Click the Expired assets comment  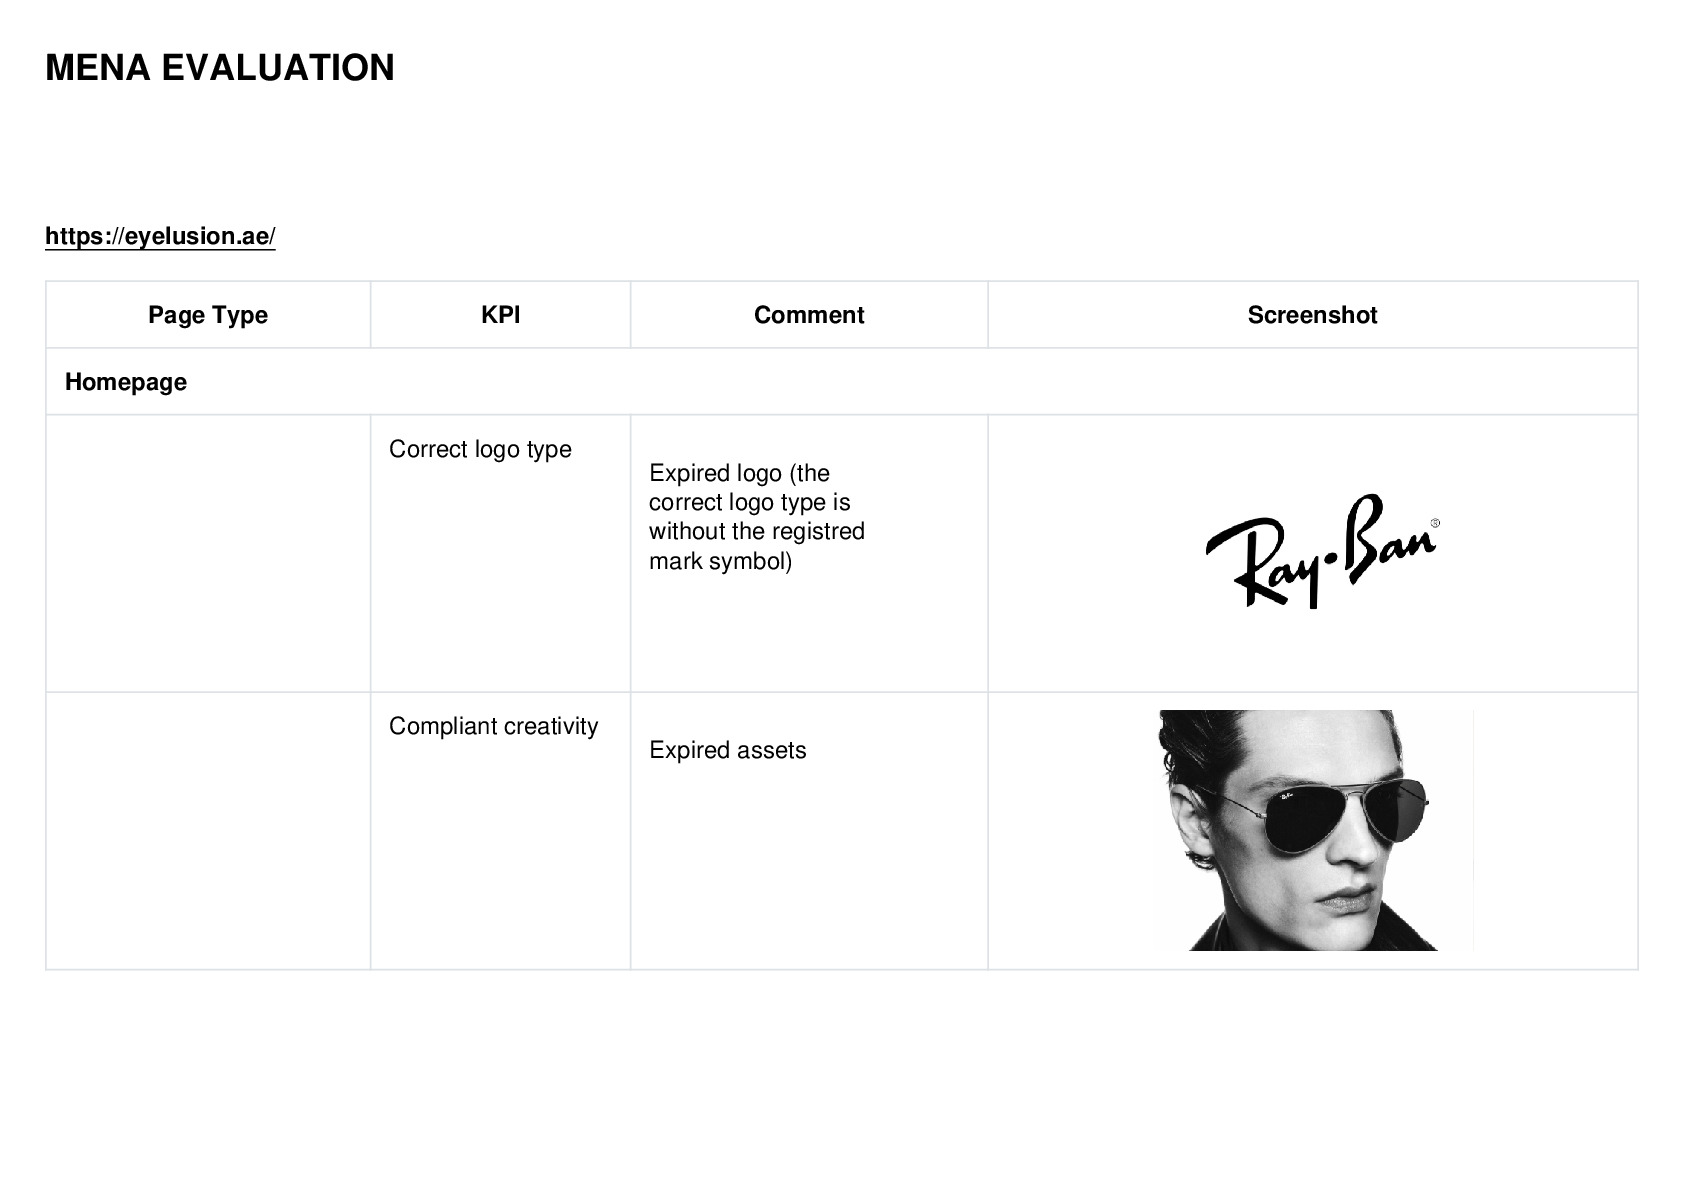(x=727, y=750)
